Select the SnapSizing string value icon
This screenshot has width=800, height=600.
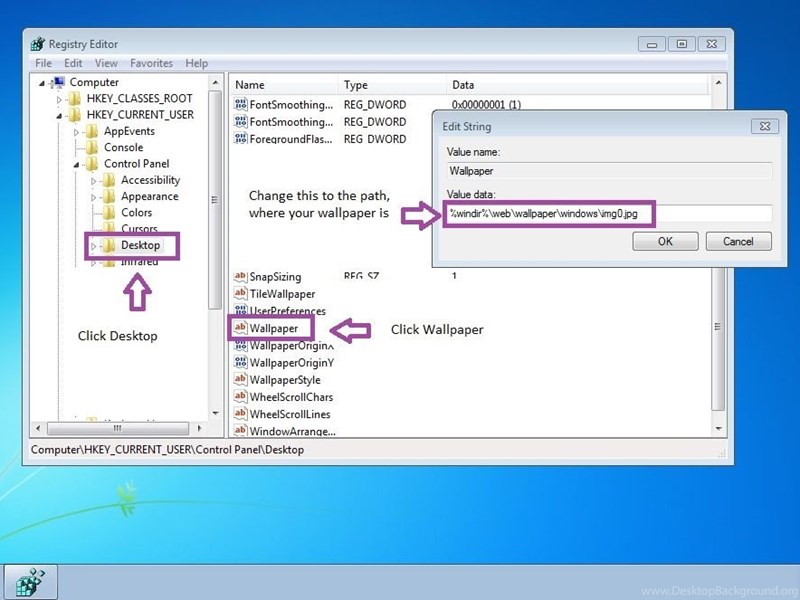point(240,276)
